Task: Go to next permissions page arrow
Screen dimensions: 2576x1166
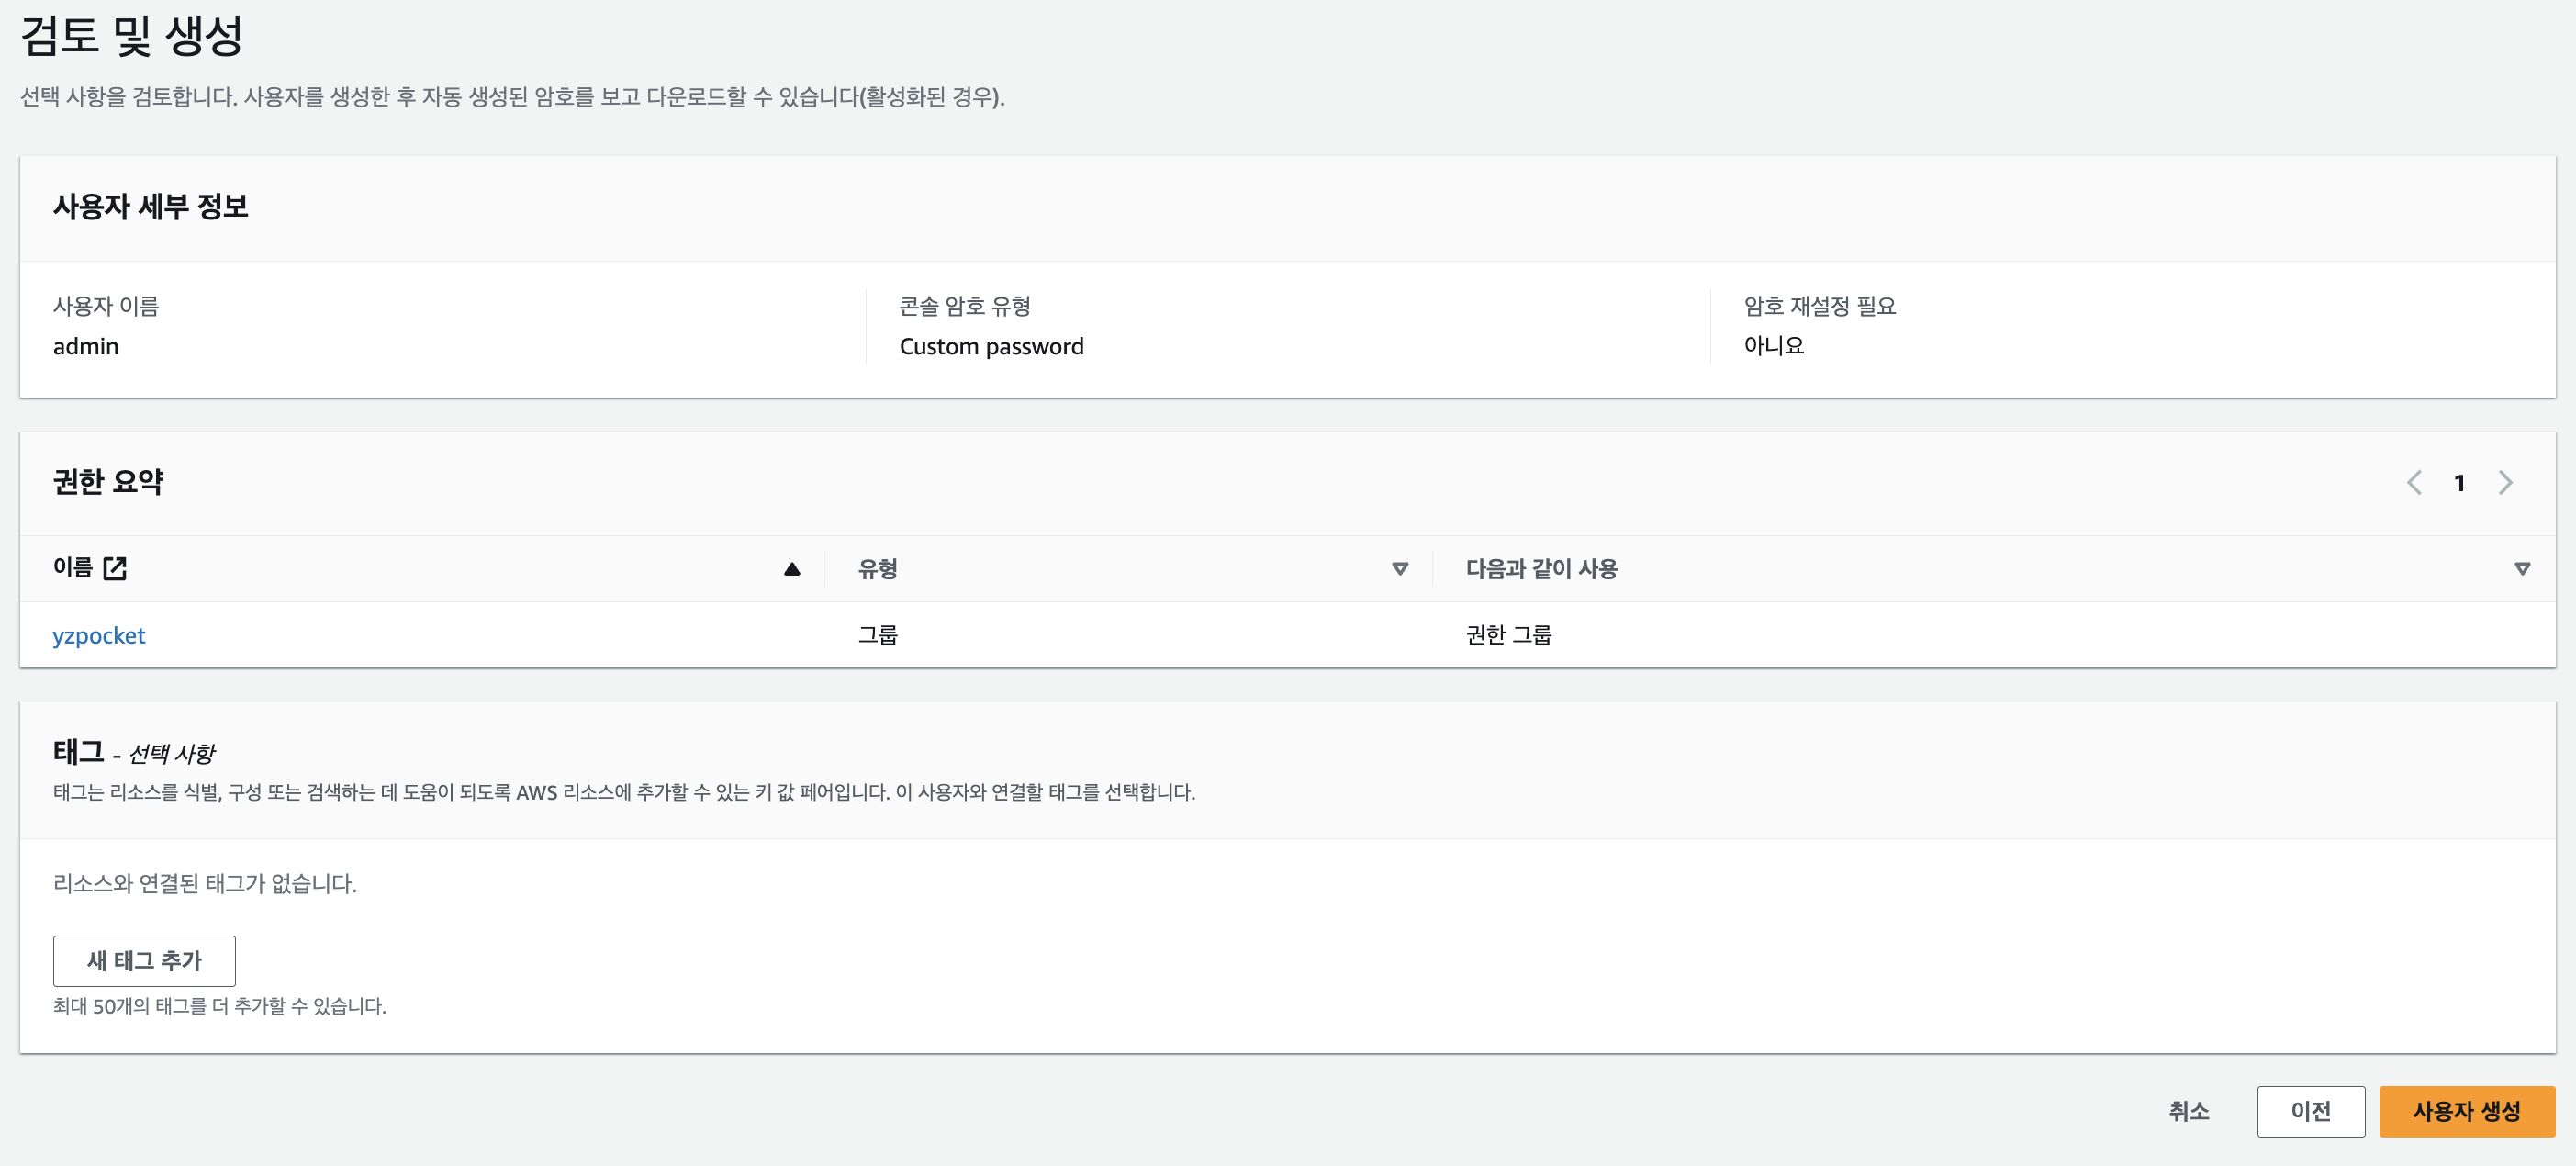Action: tap(2504, 483)
